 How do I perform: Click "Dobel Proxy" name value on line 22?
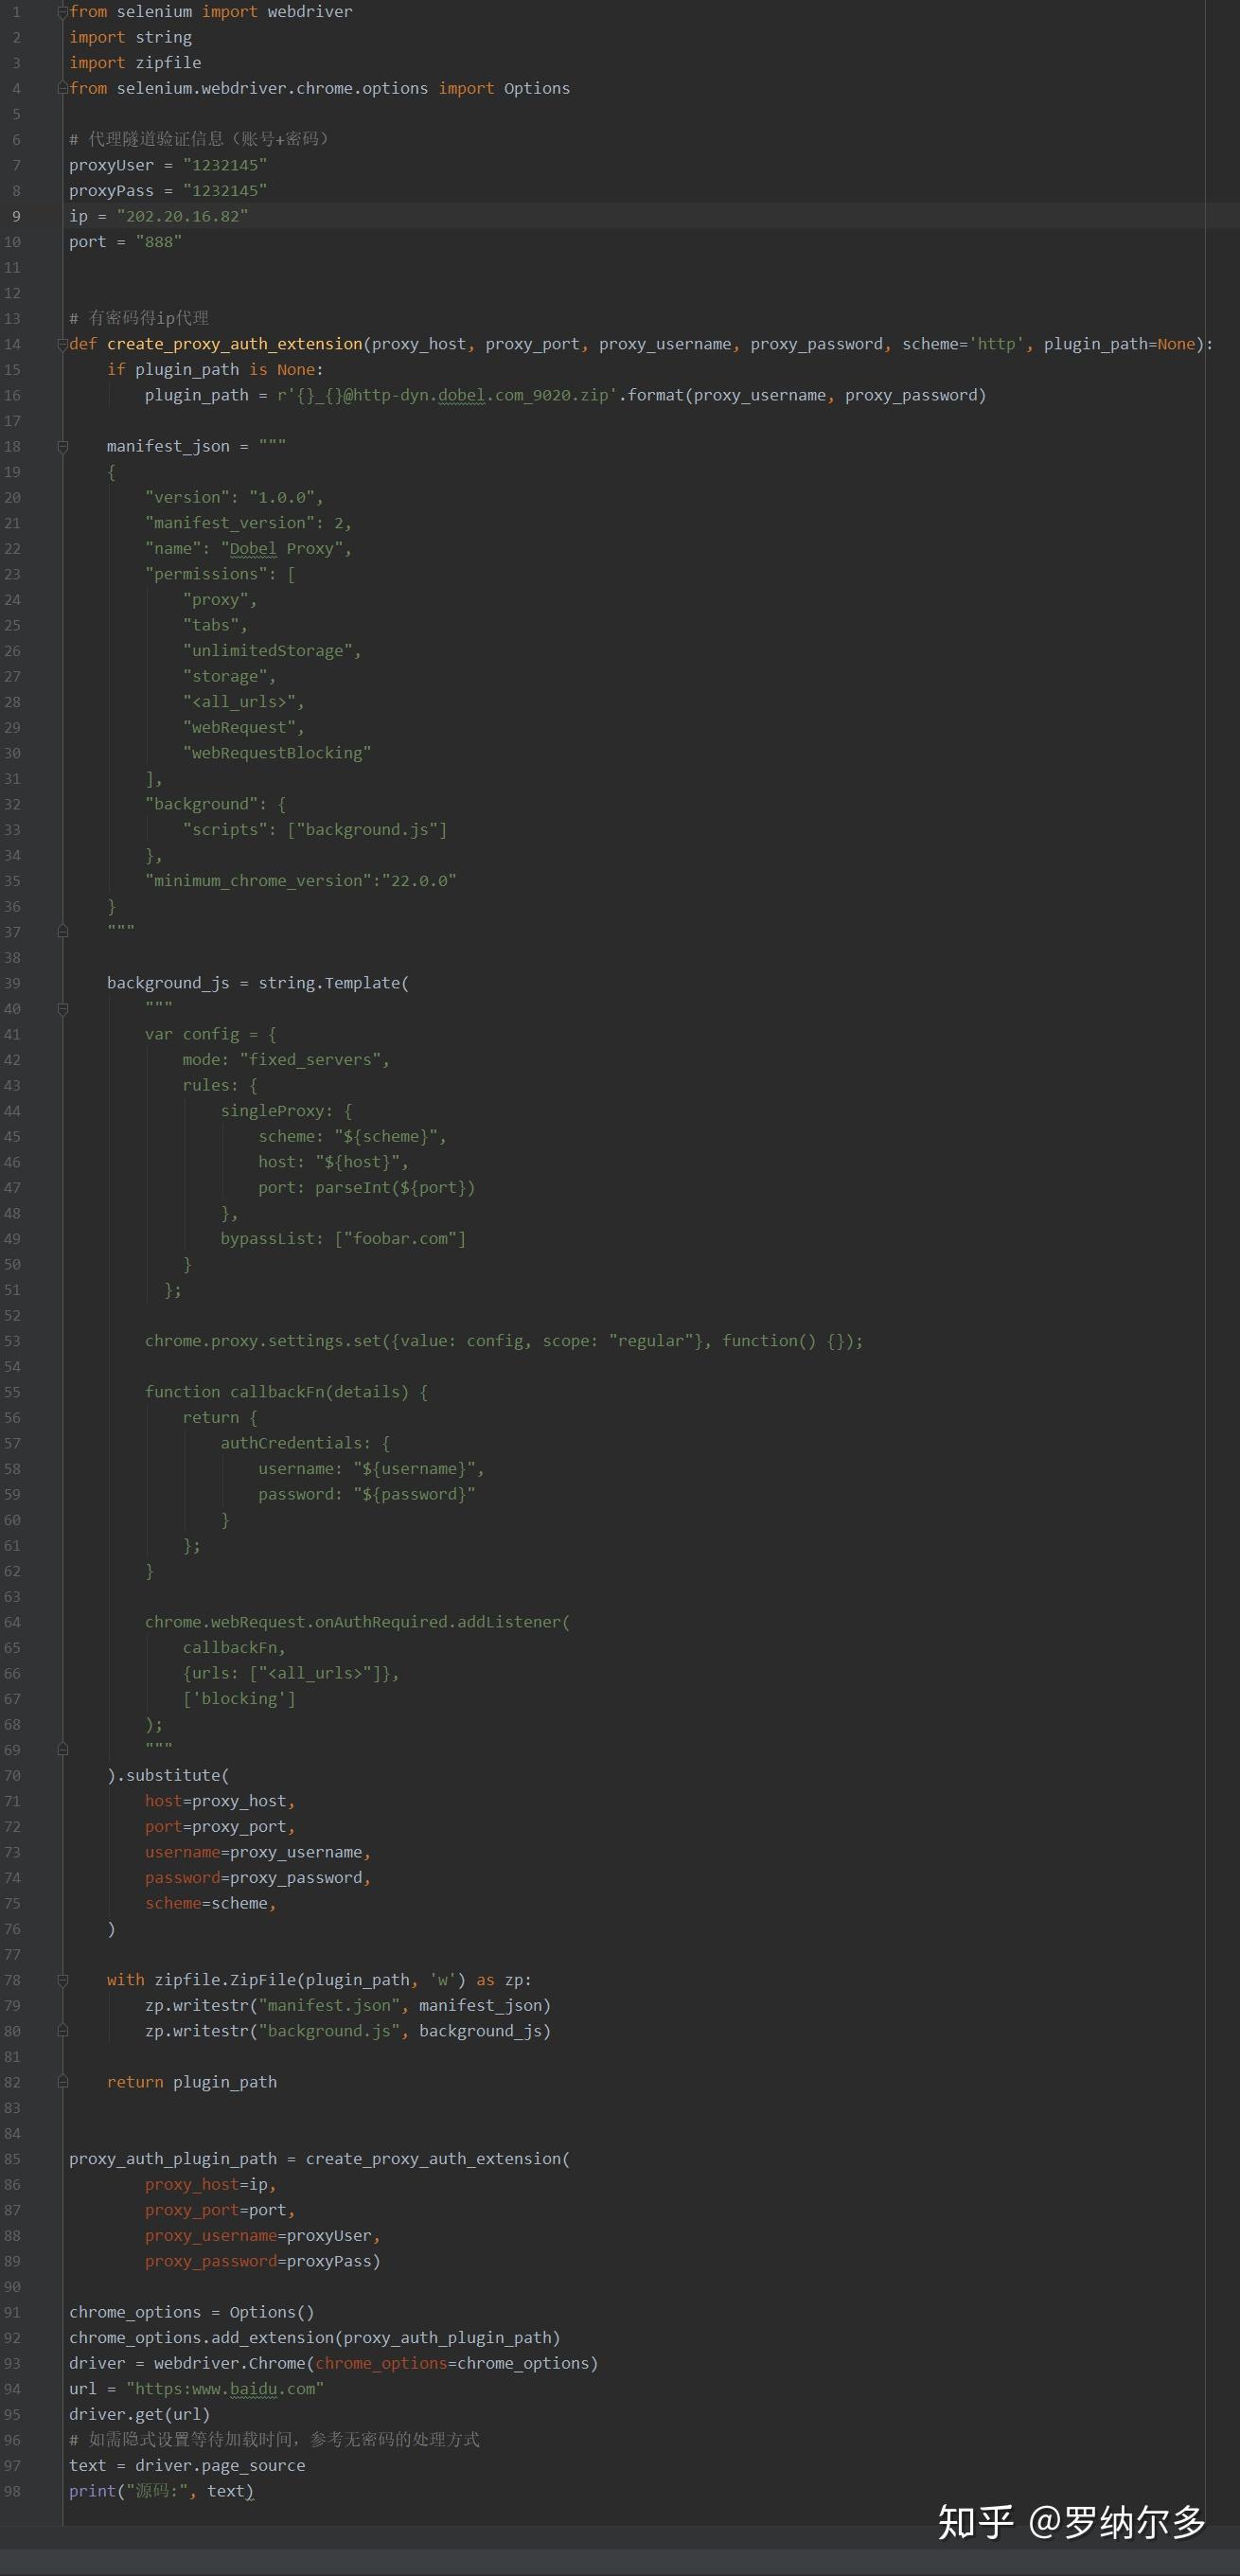pyautogui.click(x=281, y=549)
